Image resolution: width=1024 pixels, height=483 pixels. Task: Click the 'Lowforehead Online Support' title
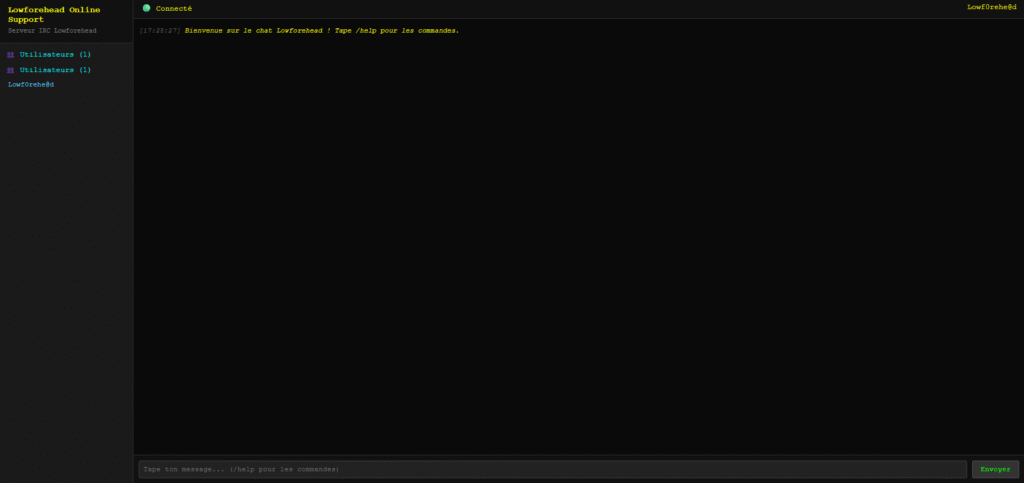54,14
